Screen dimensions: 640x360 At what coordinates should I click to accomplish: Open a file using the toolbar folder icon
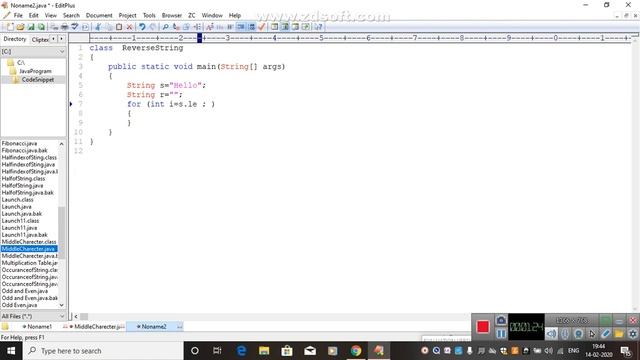click(x=20, y=27)
